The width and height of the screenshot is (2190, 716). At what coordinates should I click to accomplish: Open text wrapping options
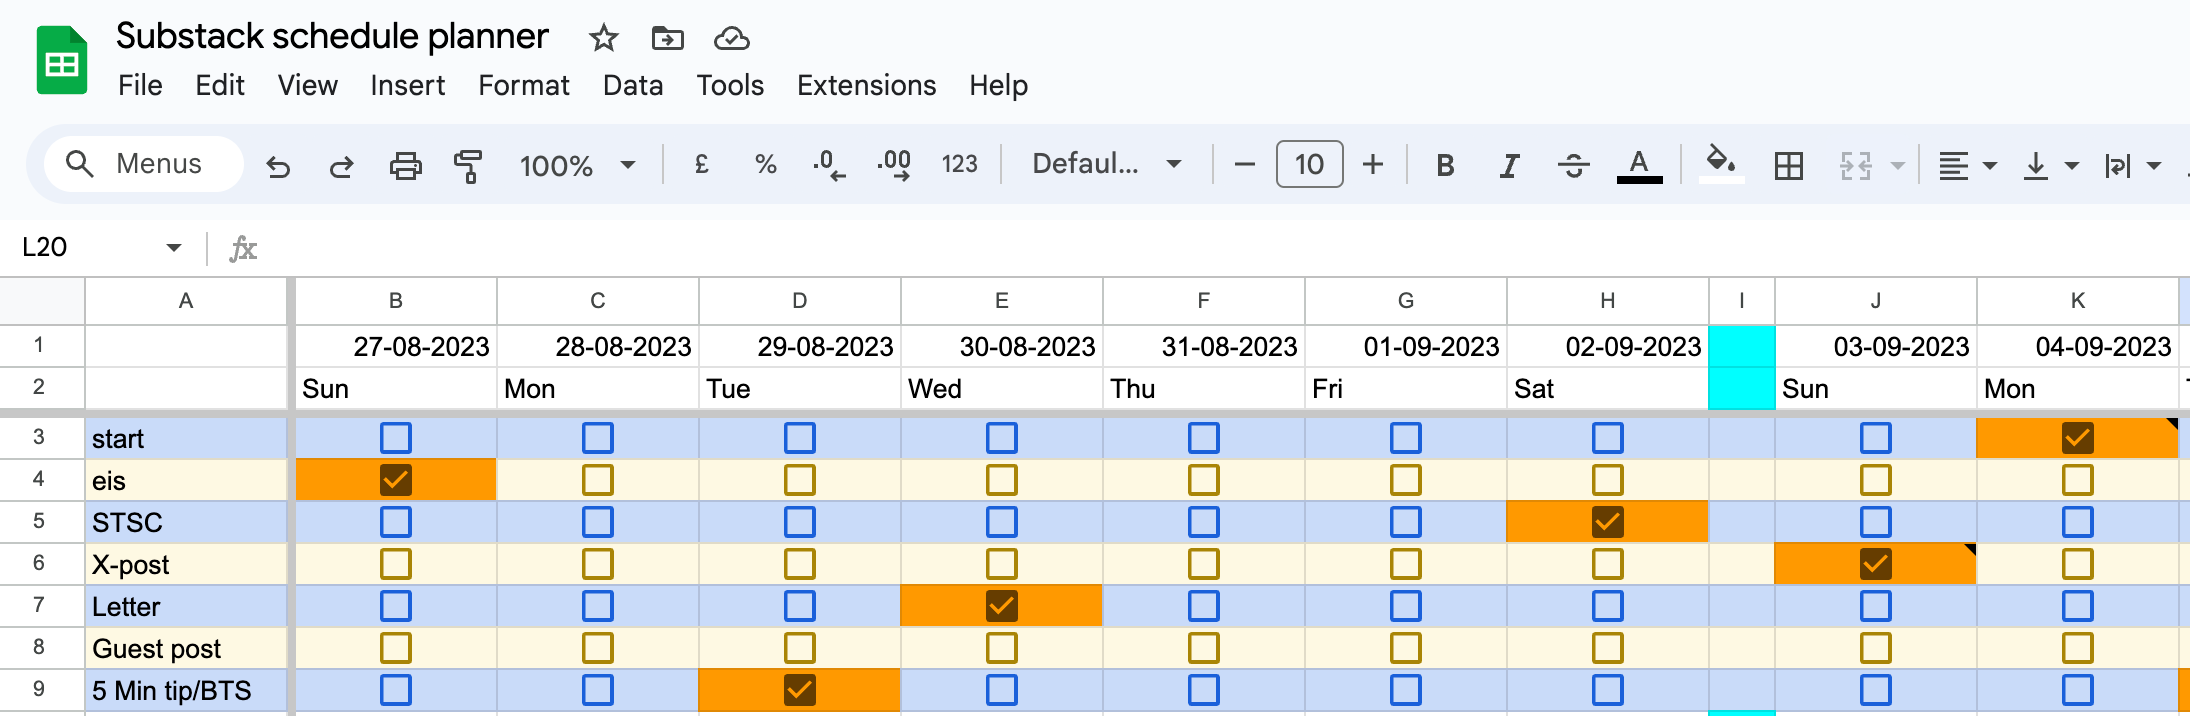tap(2118, 165)
